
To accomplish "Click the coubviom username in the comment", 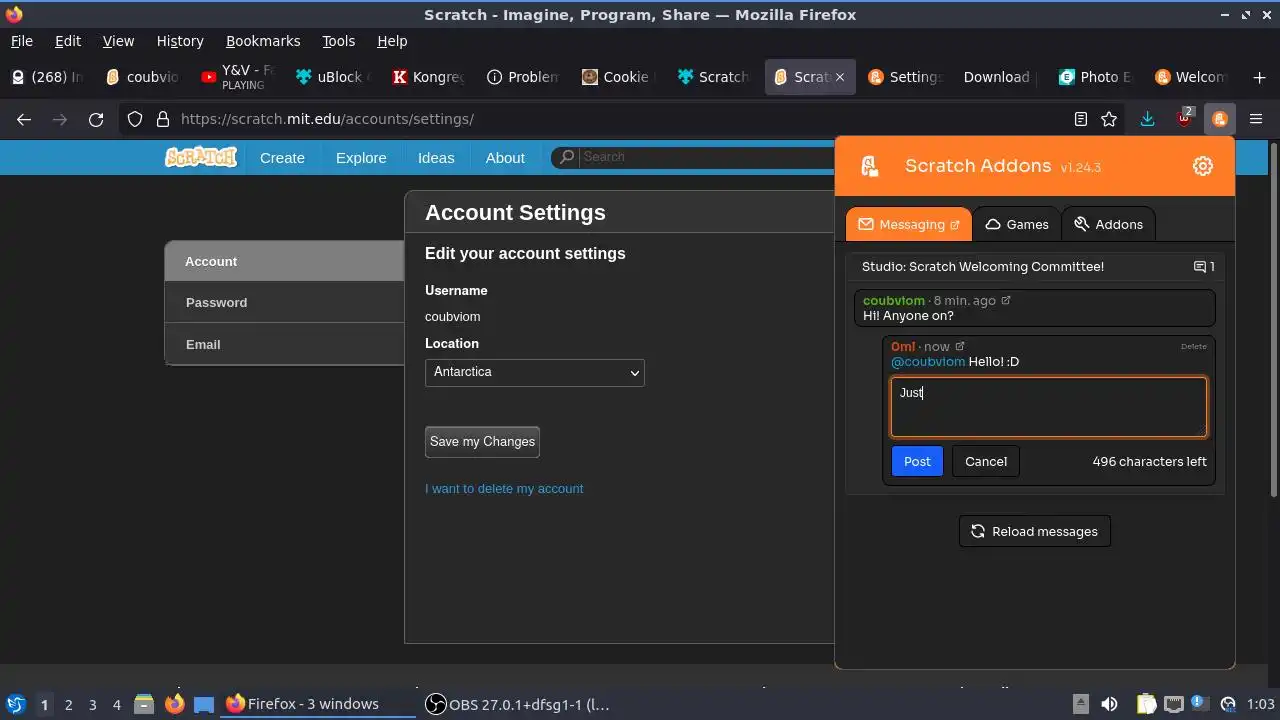I will pos(894,300).
